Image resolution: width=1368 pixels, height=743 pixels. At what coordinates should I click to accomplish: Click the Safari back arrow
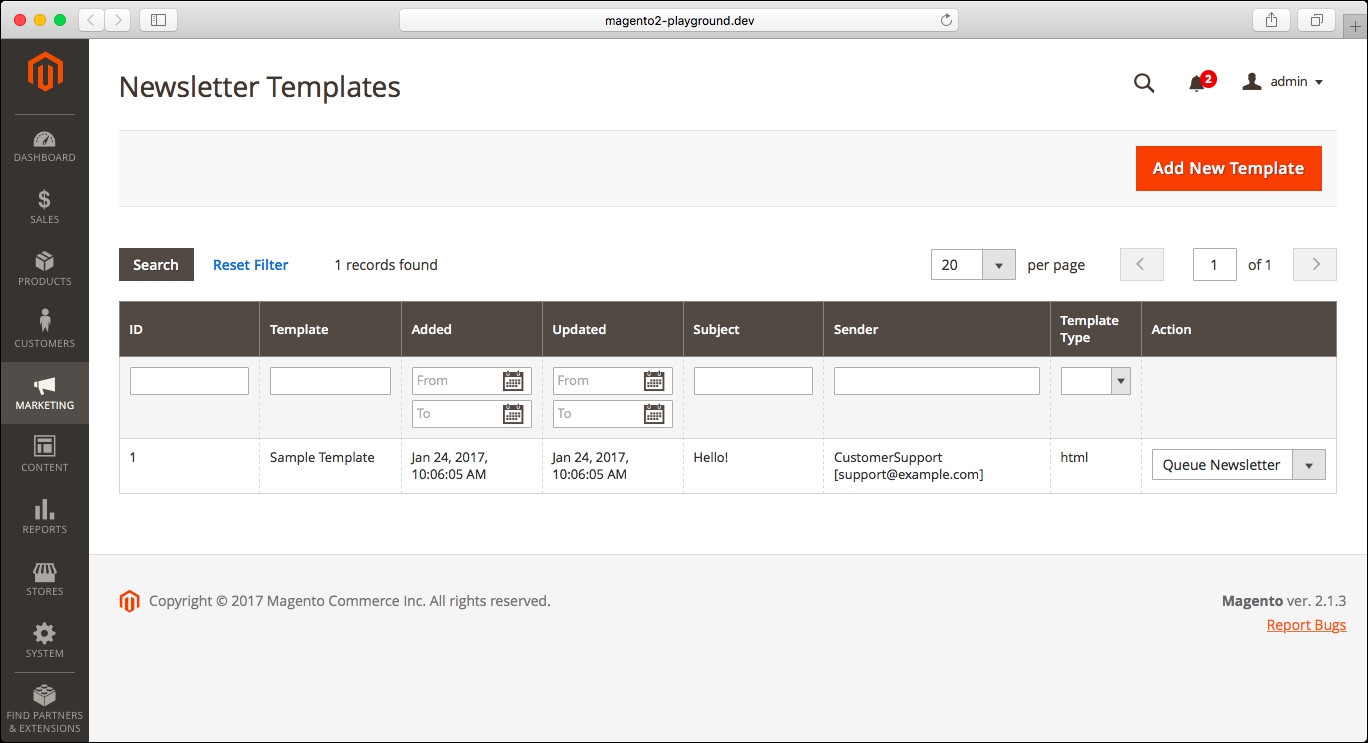click(91, 20)
